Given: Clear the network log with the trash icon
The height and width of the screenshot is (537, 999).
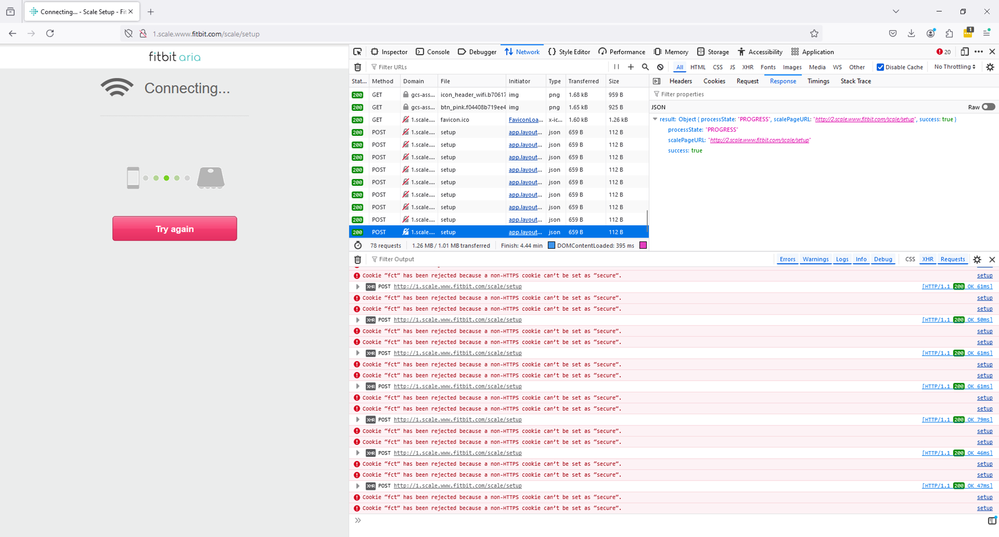Looking at the screenshot, I should click(358, 67).
